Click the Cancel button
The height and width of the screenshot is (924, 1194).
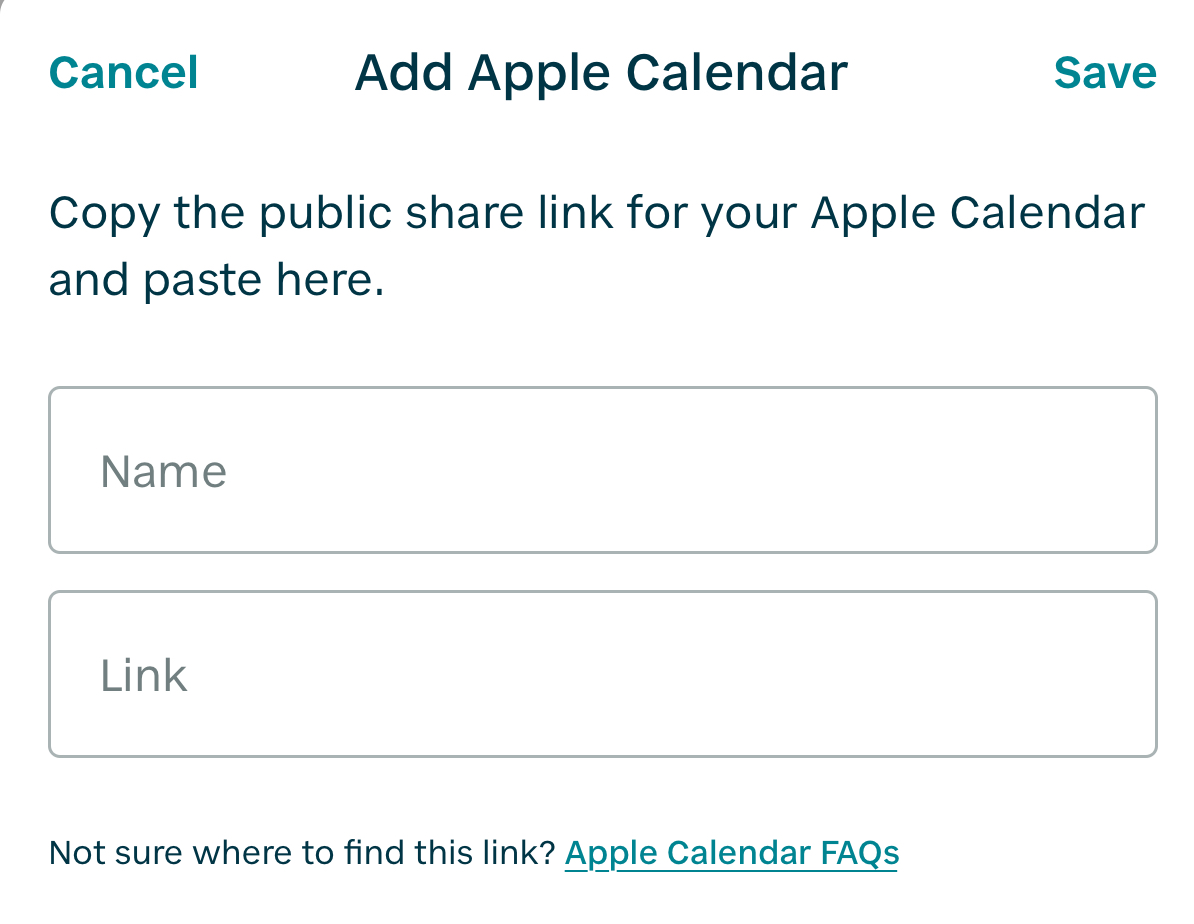[x=123, y=73]
